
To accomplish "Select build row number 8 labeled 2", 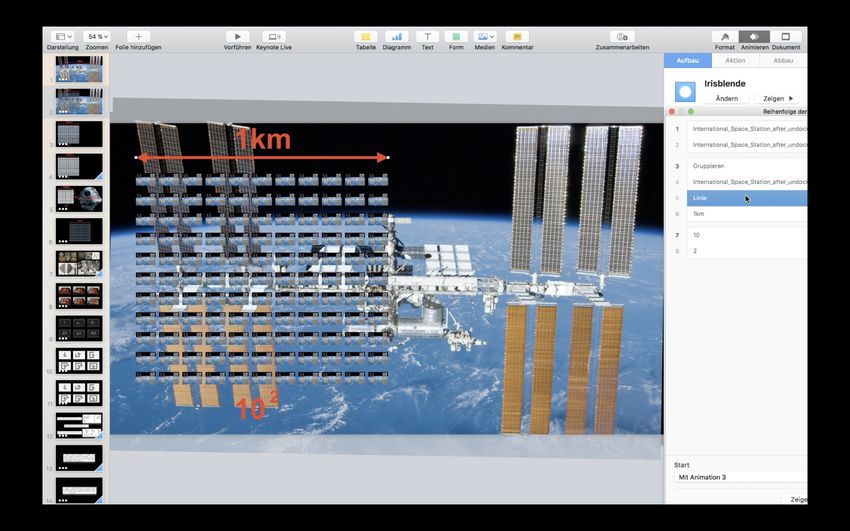I will [747, 251].
